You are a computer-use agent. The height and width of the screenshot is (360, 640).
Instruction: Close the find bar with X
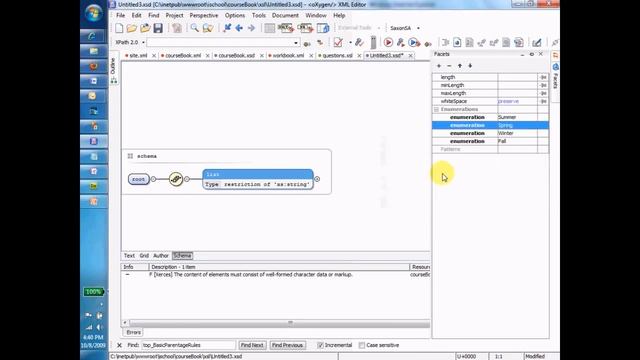[119, 345]
